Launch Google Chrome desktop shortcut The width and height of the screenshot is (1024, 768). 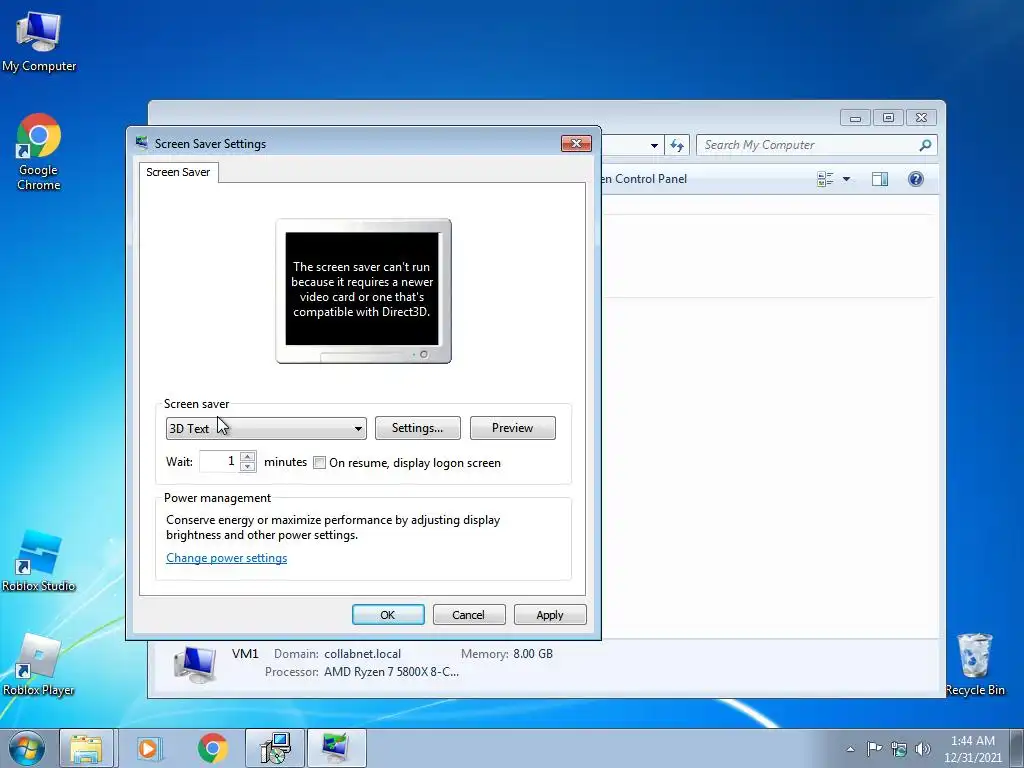(39, 152)
